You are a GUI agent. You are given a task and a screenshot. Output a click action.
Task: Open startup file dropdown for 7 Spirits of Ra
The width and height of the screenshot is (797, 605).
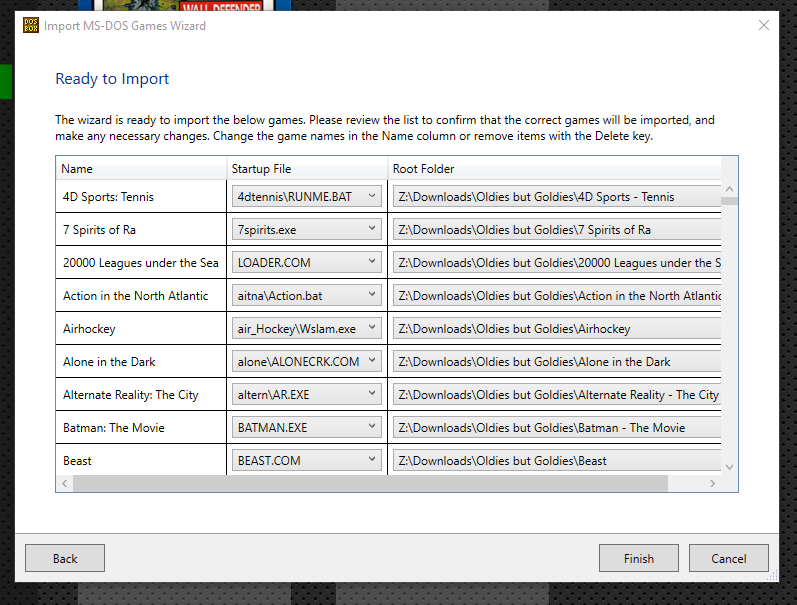pyautogui.click(x=306, y=229)
